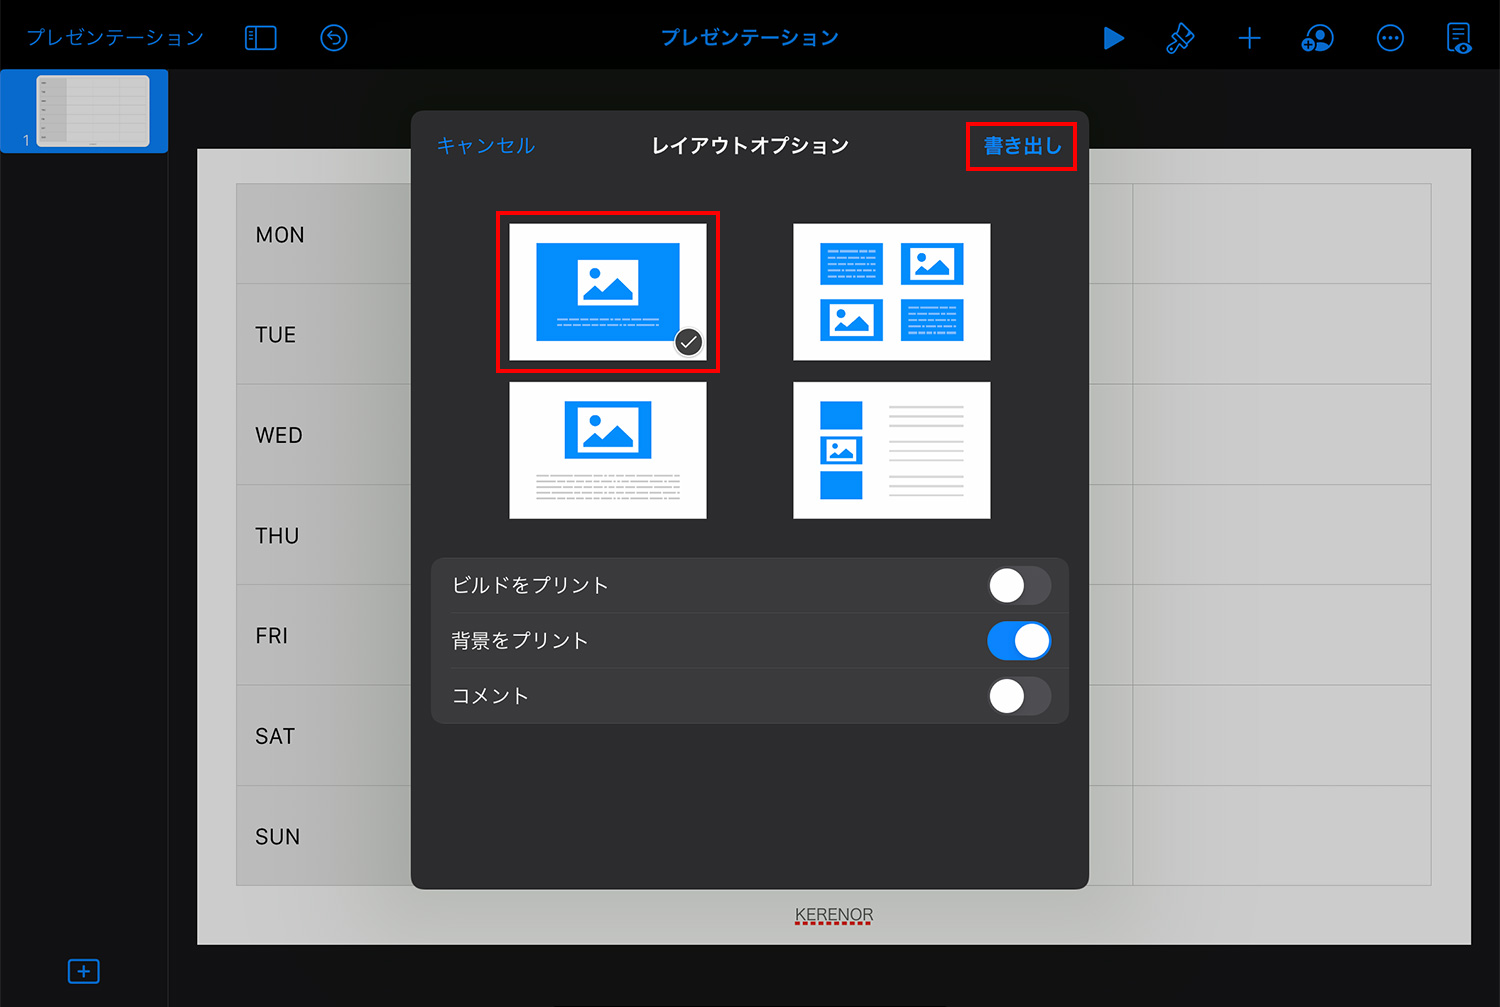Open the Insert plus menu
Screen dimensions: 1500x1007
[1249, 38]
